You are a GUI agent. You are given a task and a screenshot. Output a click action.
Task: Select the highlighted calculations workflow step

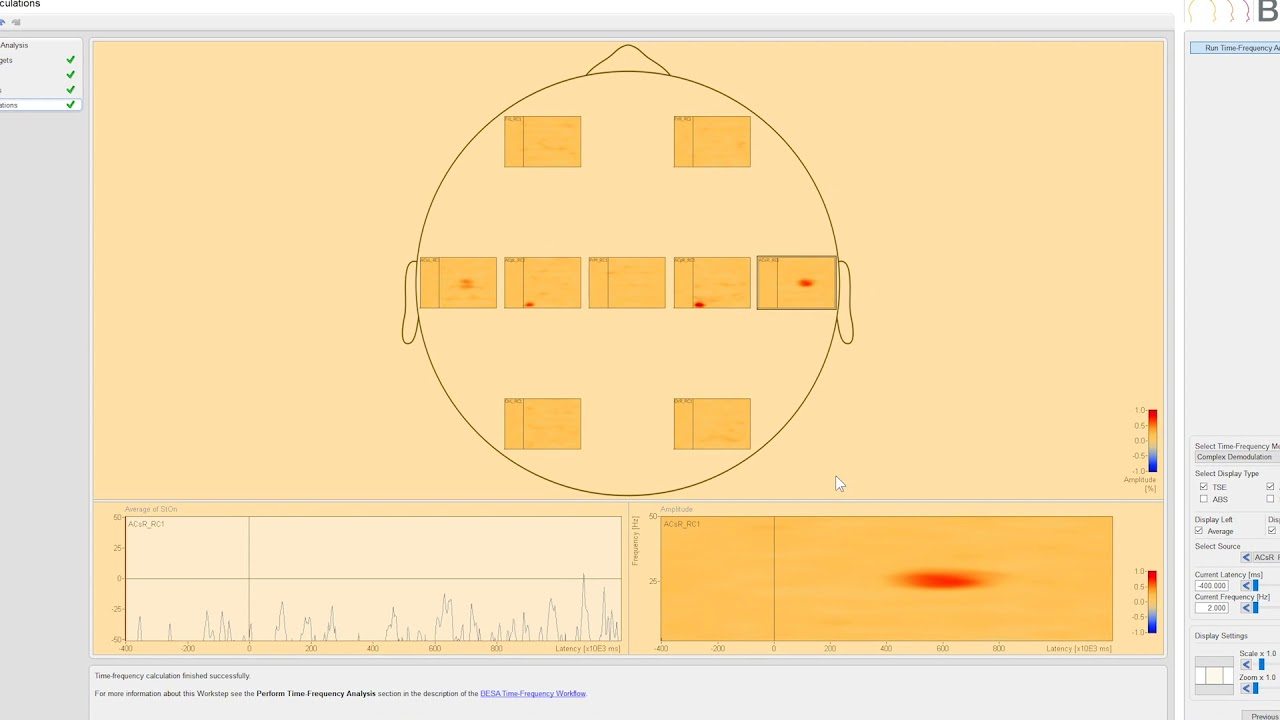pyautogui.click(x=39, y=105)
